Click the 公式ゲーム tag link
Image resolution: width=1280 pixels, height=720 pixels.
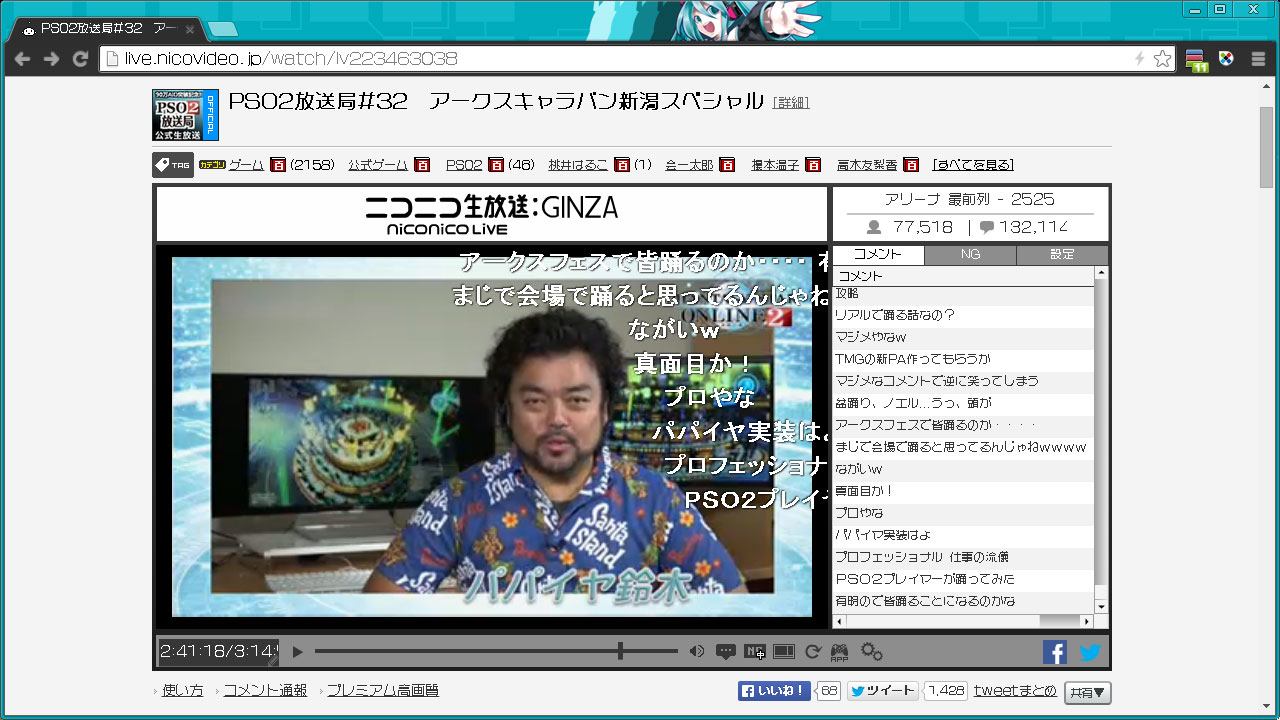click(x=378, y=165)
